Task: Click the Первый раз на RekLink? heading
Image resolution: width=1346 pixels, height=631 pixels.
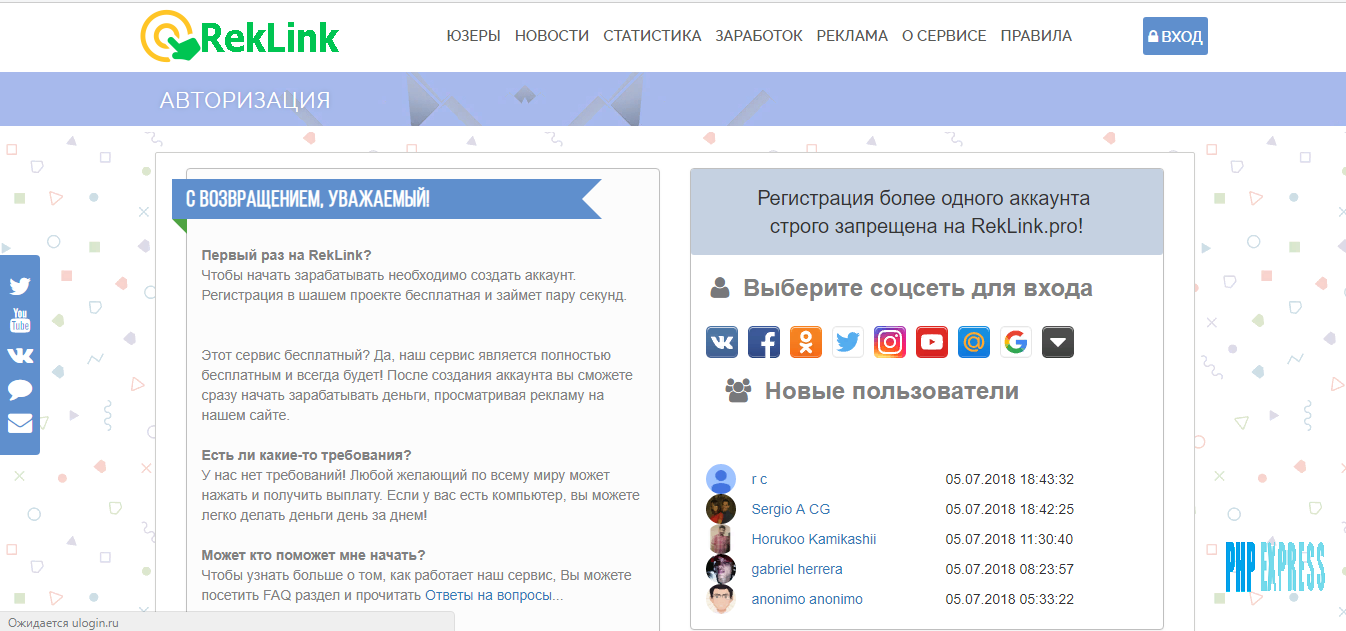Action: pyautogui.click(x=286, y=255)
